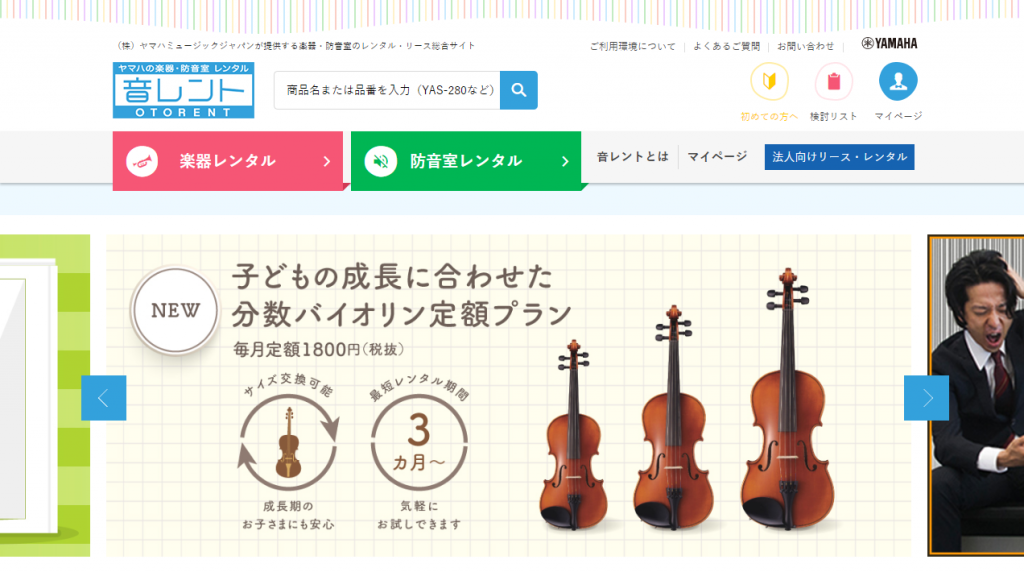1024x572 pixels.
Task: Open the よくあるご質問 link
Action: (726, 46)
